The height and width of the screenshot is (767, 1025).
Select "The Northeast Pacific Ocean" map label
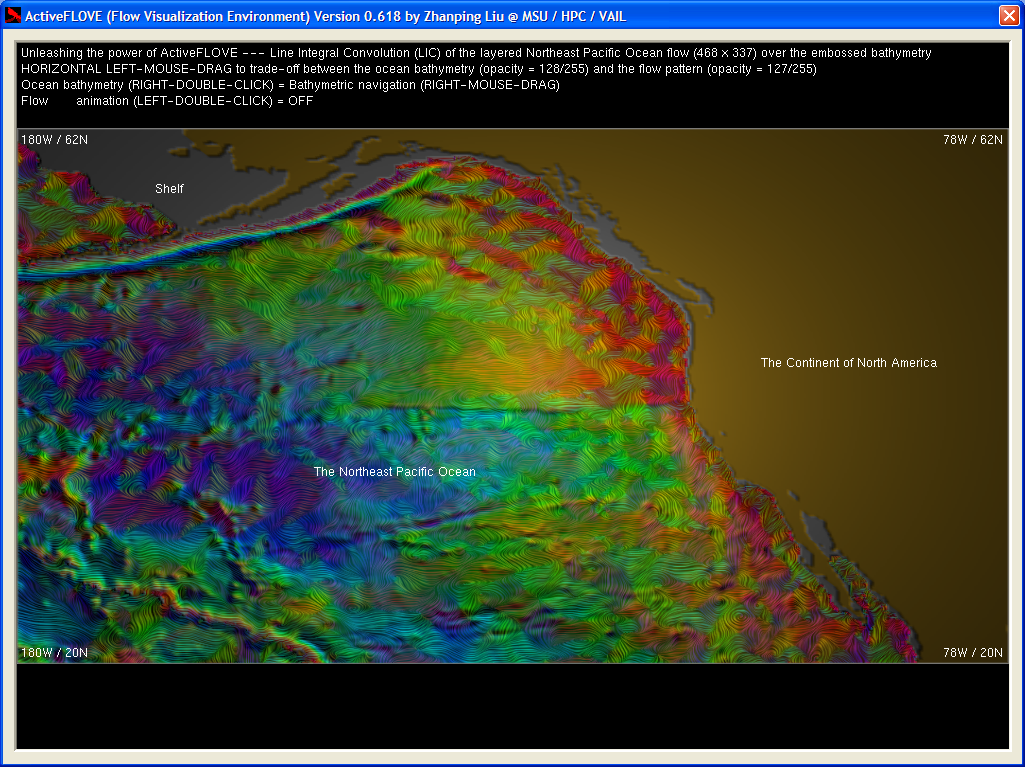click(394, 472)
